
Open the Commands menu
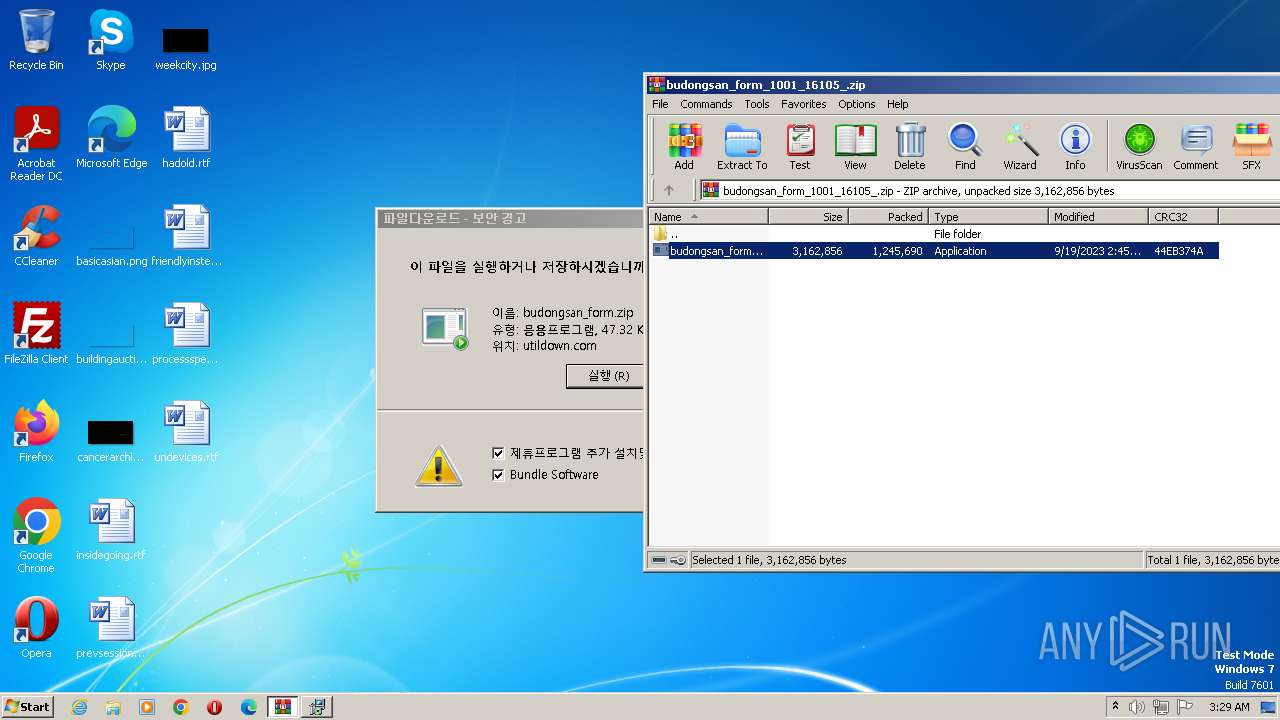click(706, 104)
